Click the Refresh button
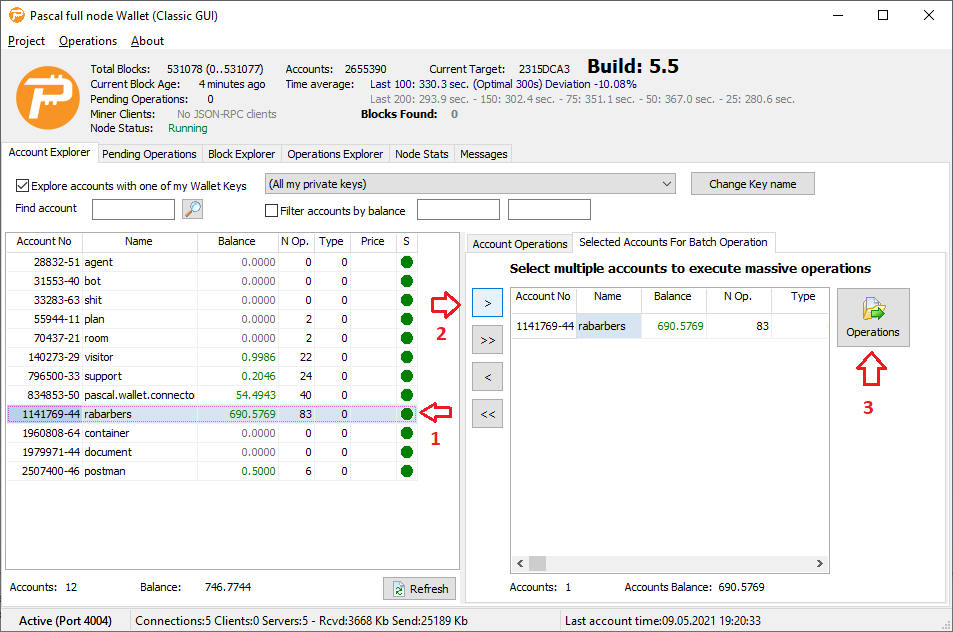This screenshot has height=632, width=953. pyautogui.click(x=419, y=588)
